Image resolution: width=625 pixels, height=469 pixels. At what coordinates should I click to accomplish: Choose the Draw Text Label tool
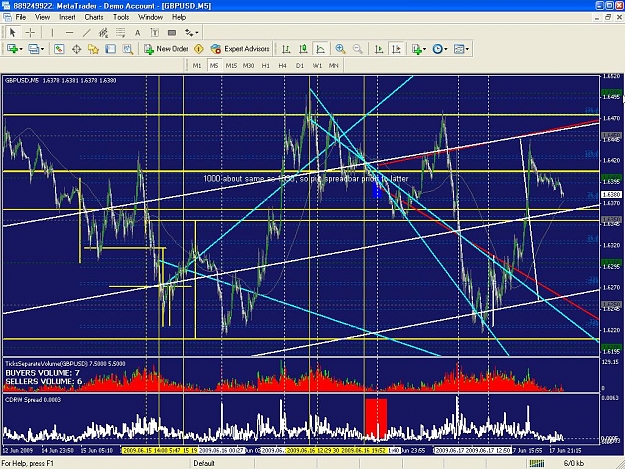click(x=155, y=33)
